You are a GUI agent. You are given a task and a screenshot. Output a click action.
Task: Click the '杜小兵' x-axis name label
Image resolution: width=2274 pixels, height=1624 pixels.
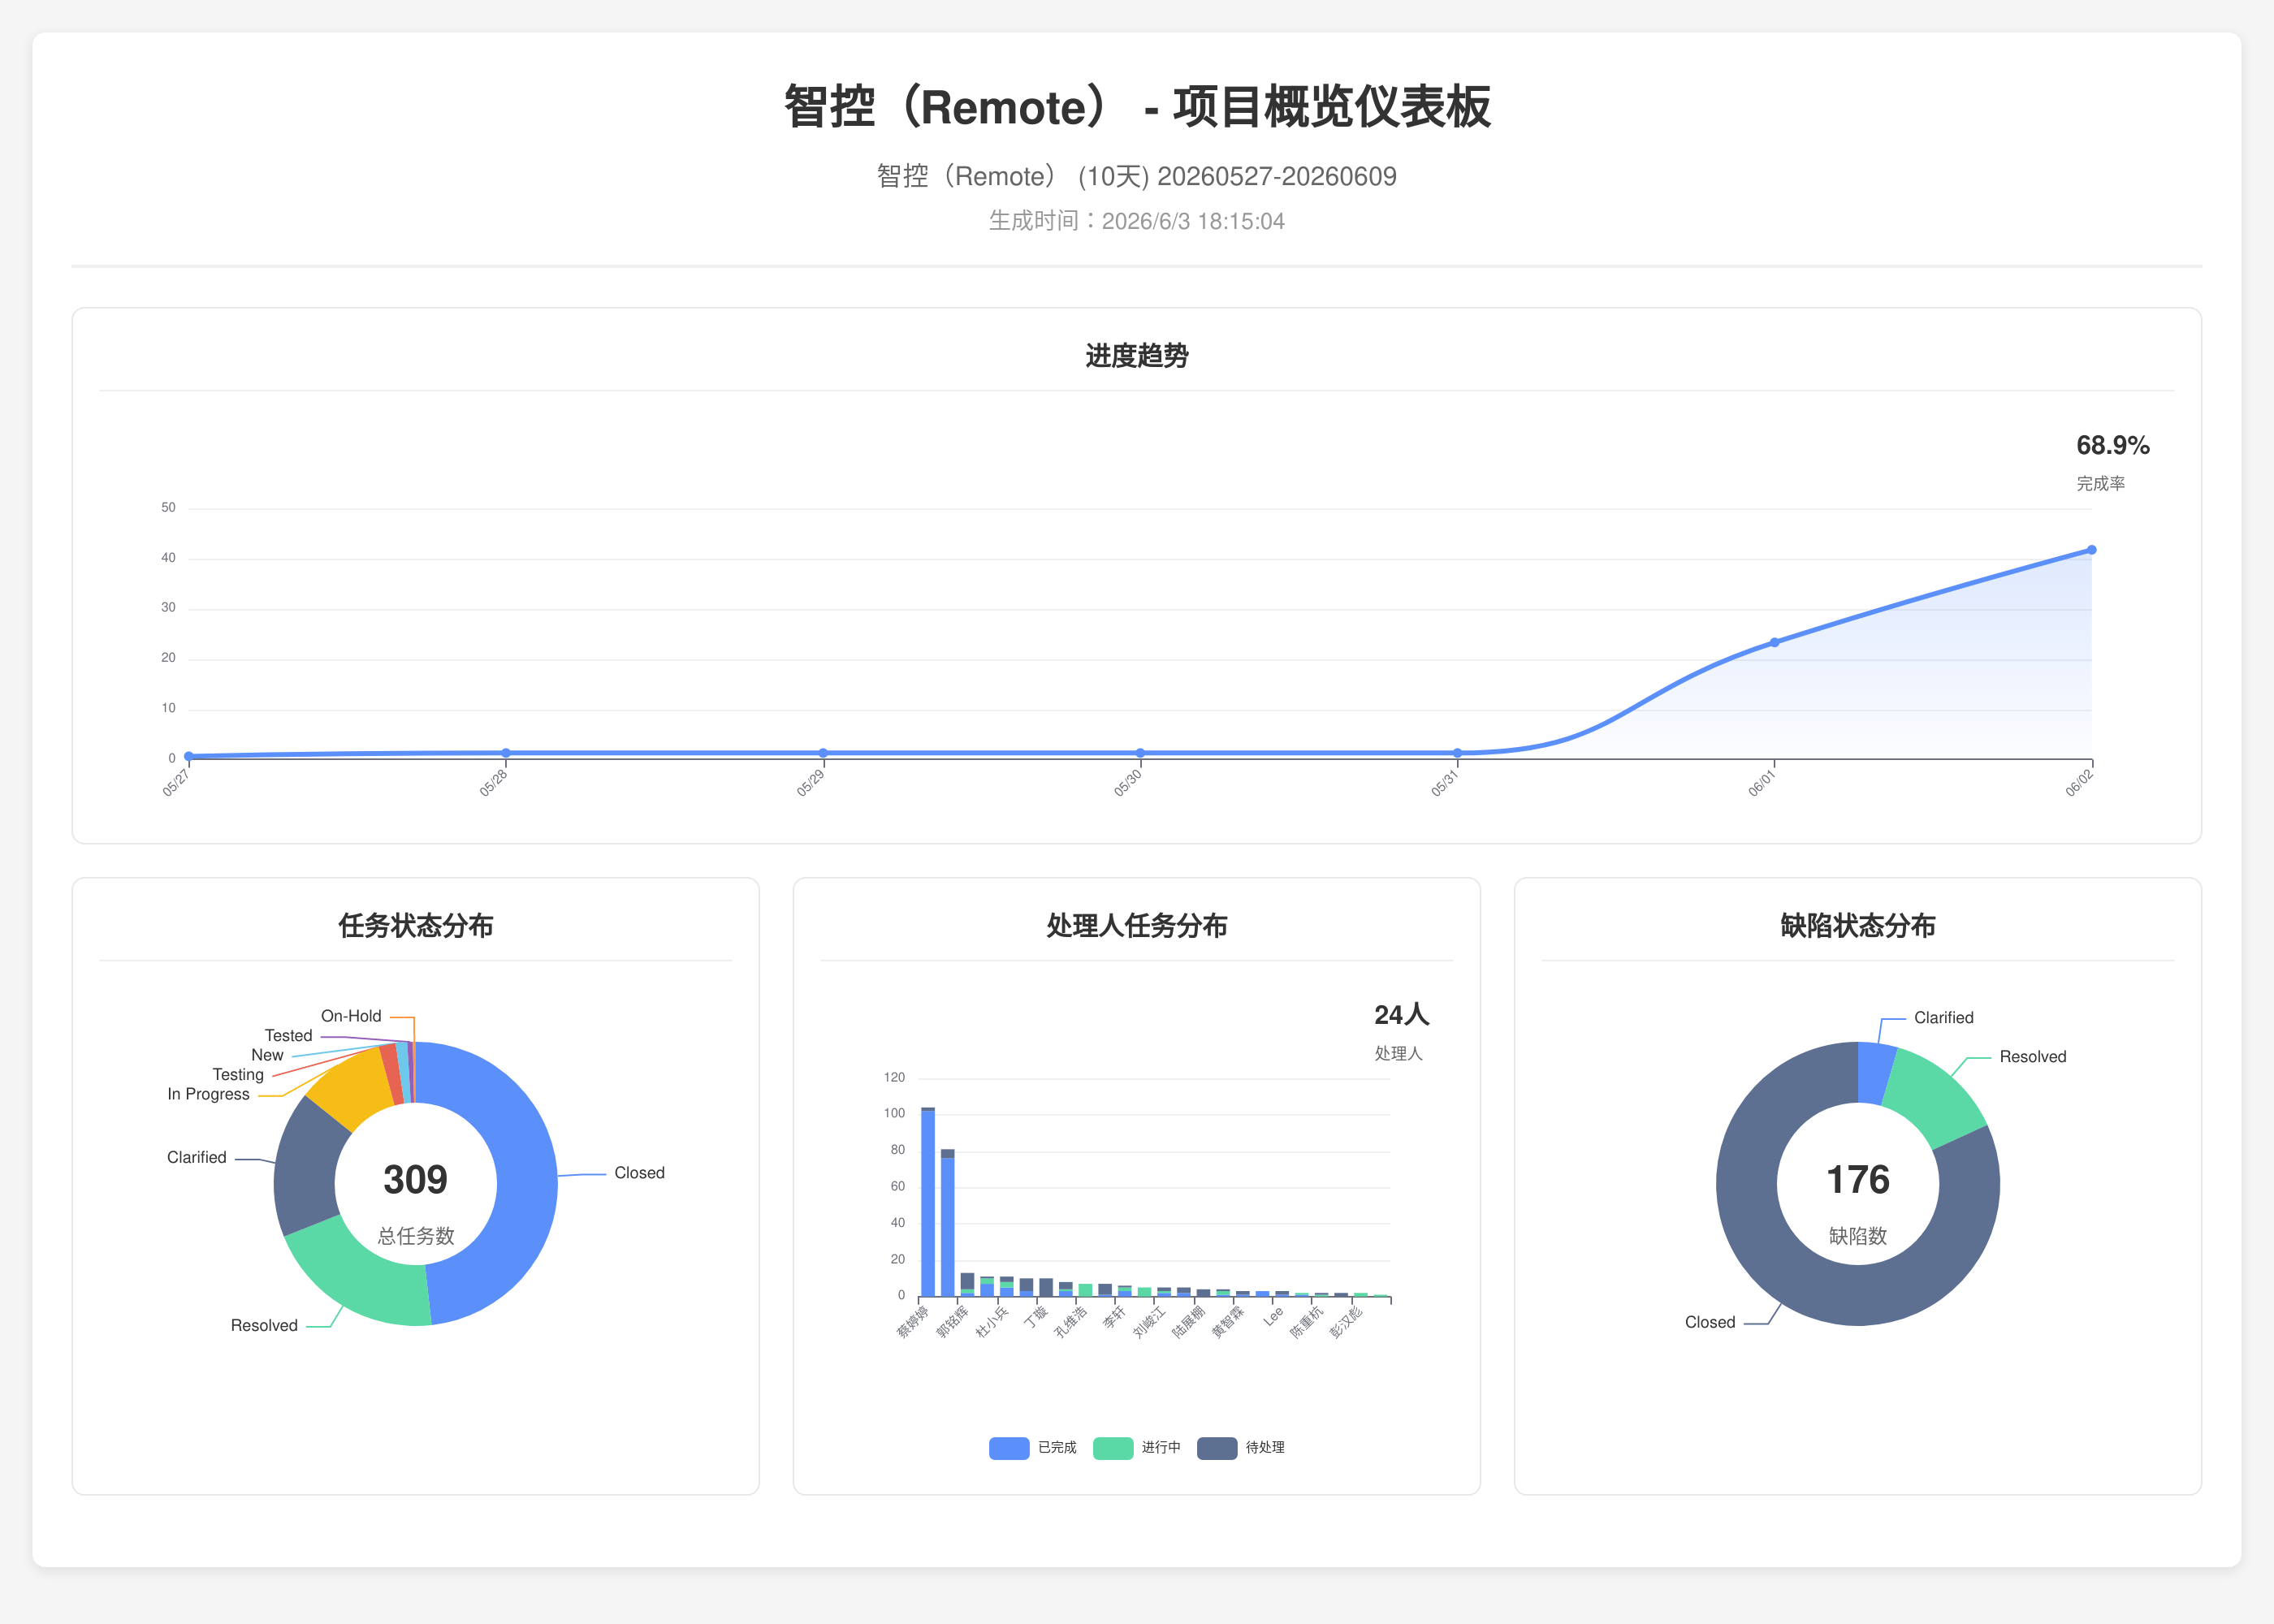click(x=991, y=1321)
